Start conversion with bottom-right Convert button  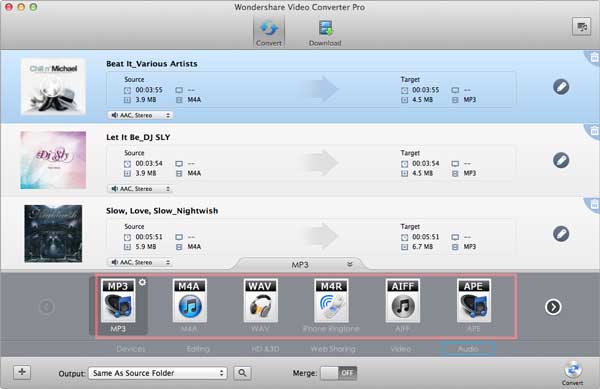[573, 373]
